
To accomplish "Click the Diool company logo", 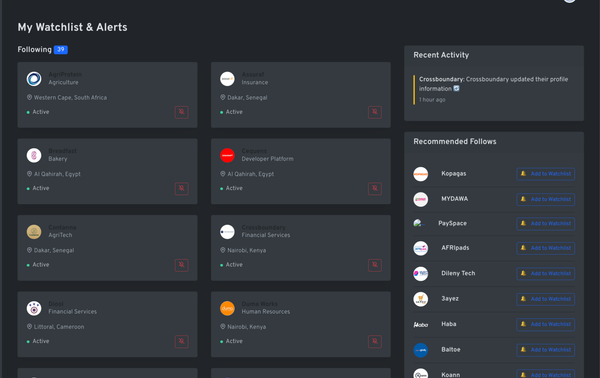I will [34, 308].
